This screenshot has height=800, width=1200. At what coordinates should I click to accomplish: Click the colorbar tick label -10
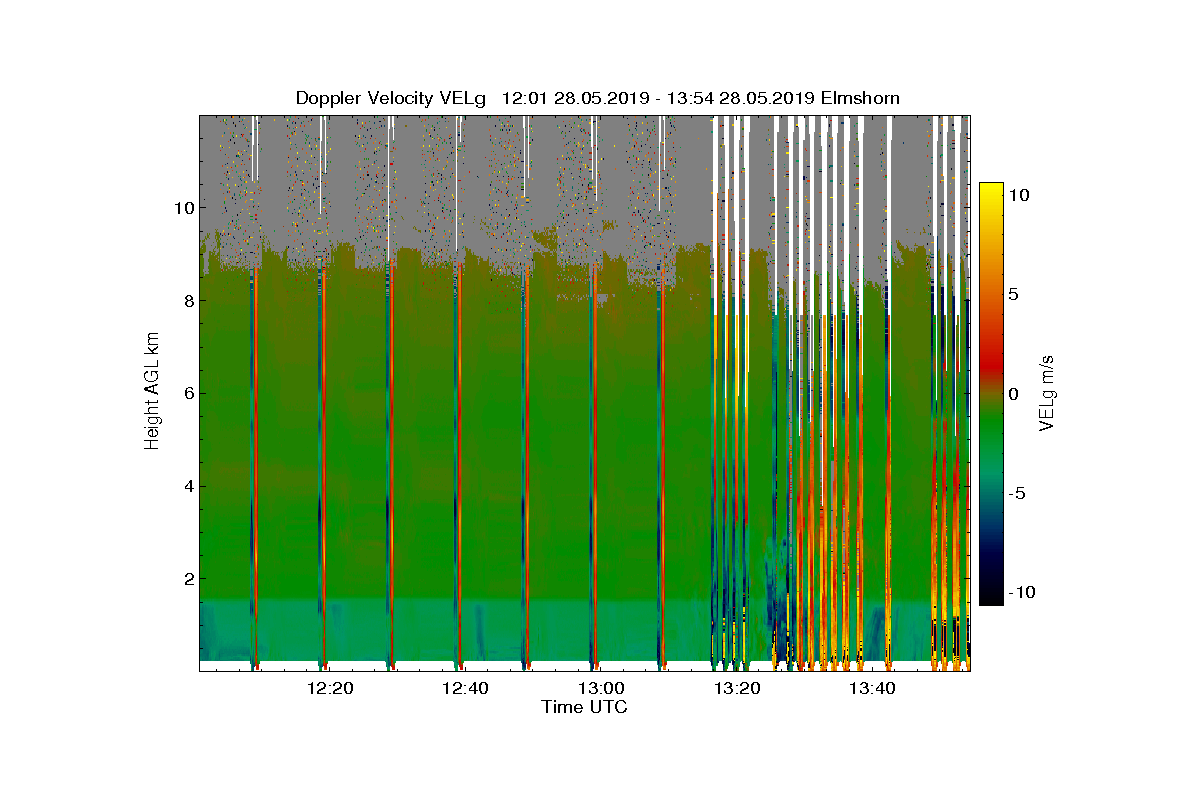(x=1020, y=592)
